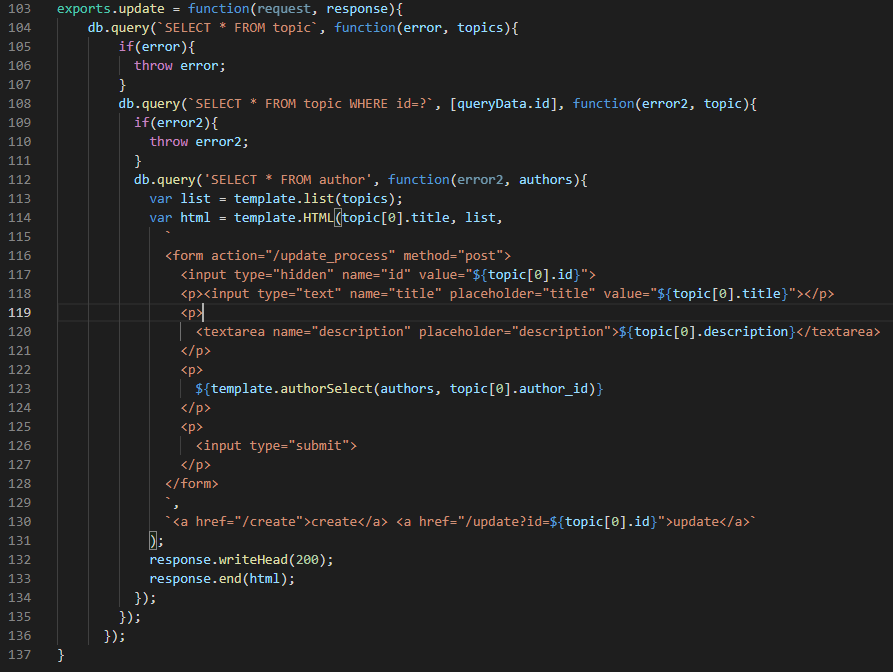Click 'update</a>' link text on line 130
Image resolution: width=893 pixels, height=672 pixels.
pyautogui.click(x=711, y=522)
